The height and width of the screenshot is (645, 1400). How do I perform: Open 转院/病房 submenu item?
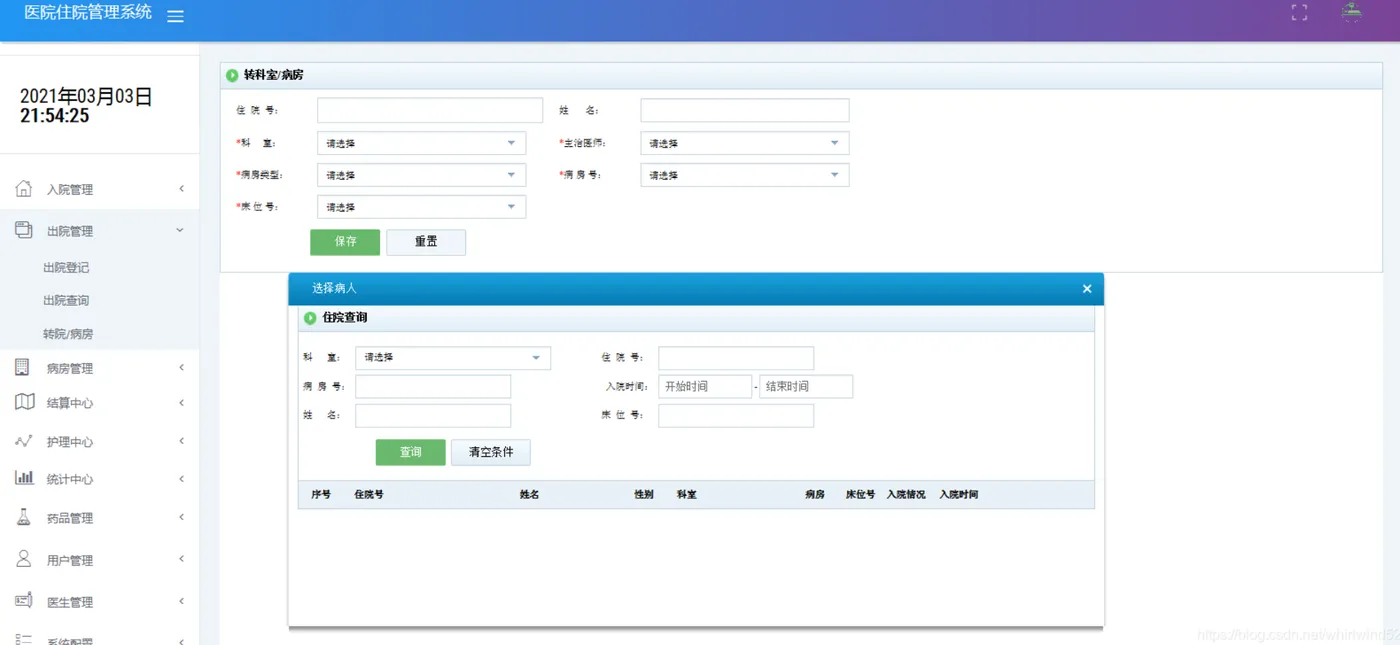click(68, 334)
